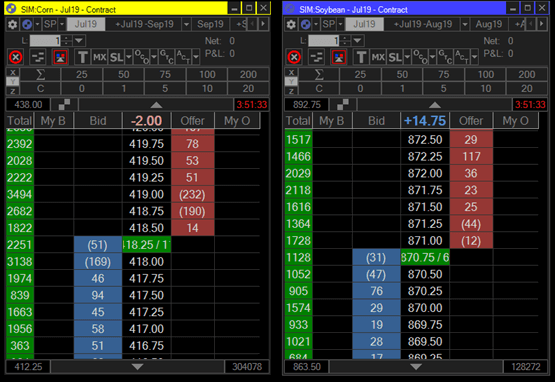
Task: Click red cancel-all orders icon in Corn window
Action: coord(15,57)
